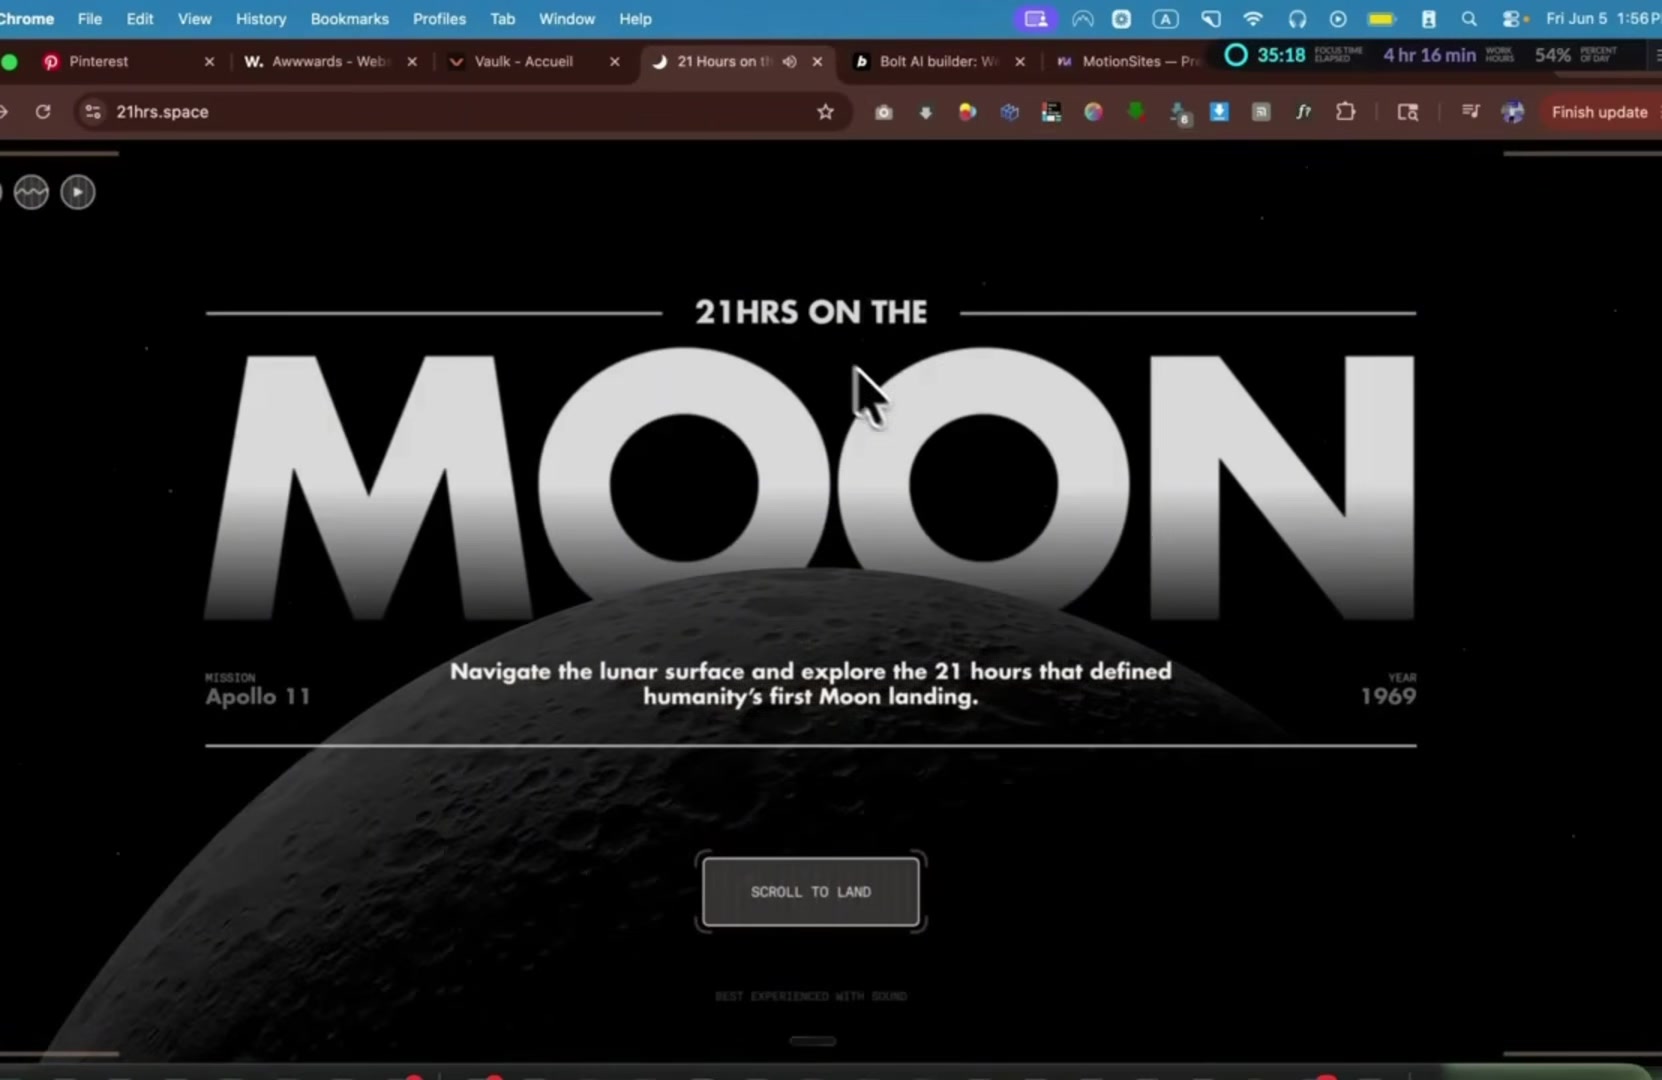
Task: Click the headphones icon in menu bar
Action: [x=1297, y=19]
